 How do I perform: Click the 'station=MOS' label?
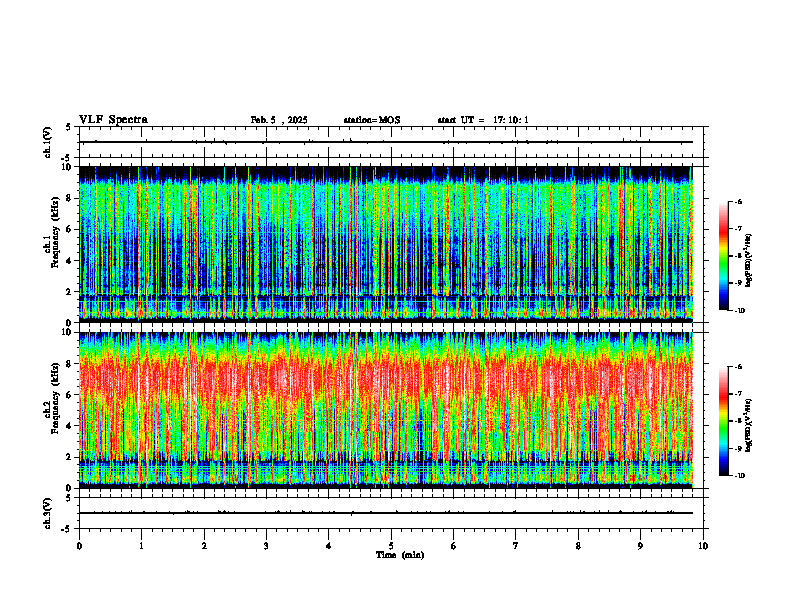pos(372,120)
